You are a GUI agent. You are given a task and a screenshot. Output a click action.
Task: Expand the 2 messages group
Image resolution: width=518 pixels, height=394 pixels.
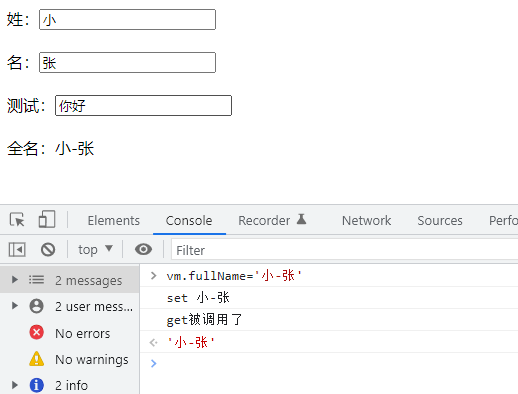pyautogui.click(x=15, y=279)
